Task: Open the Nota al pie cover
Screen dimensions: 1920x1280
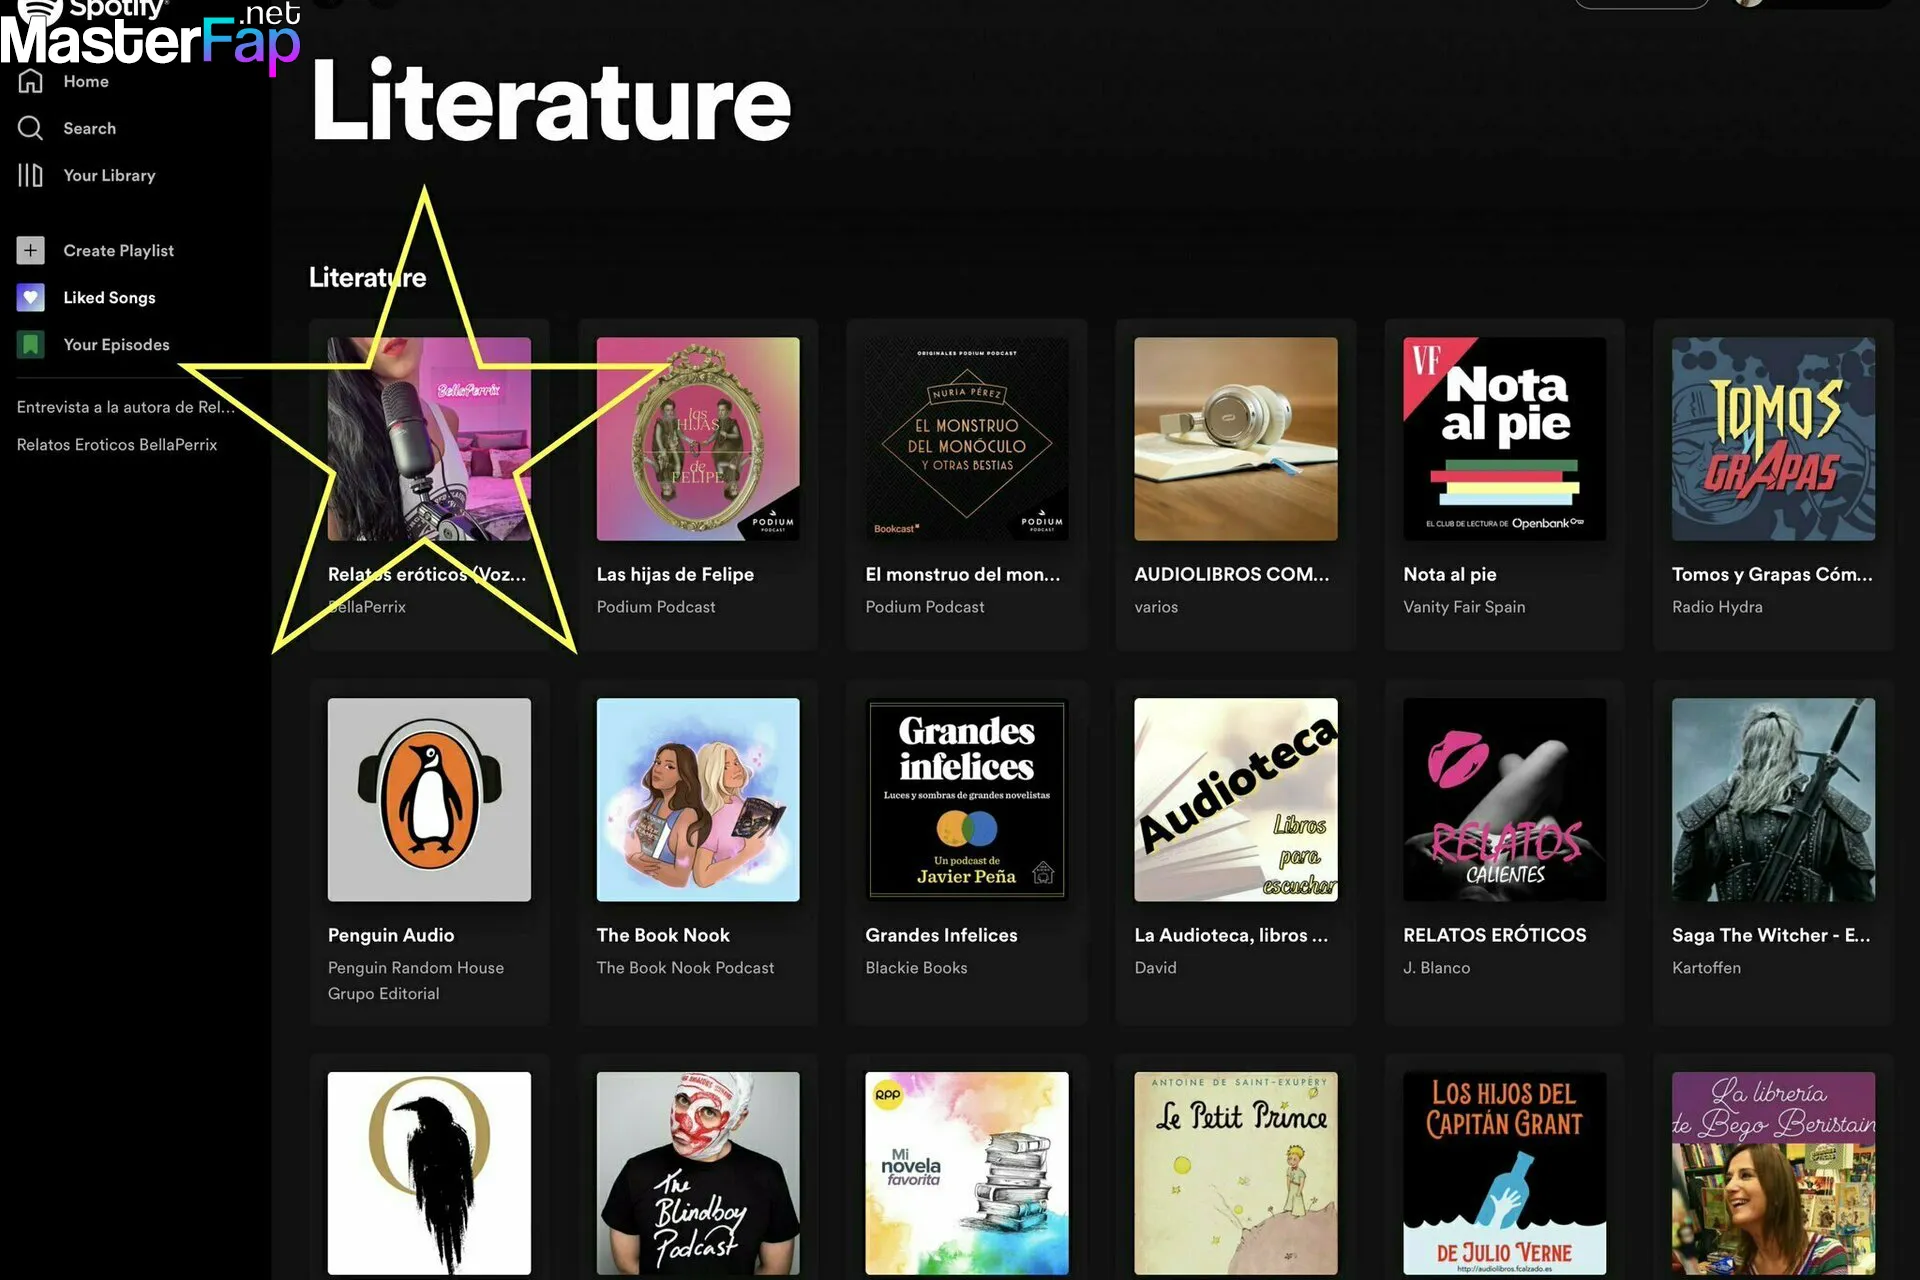Action: (1504, 438)
